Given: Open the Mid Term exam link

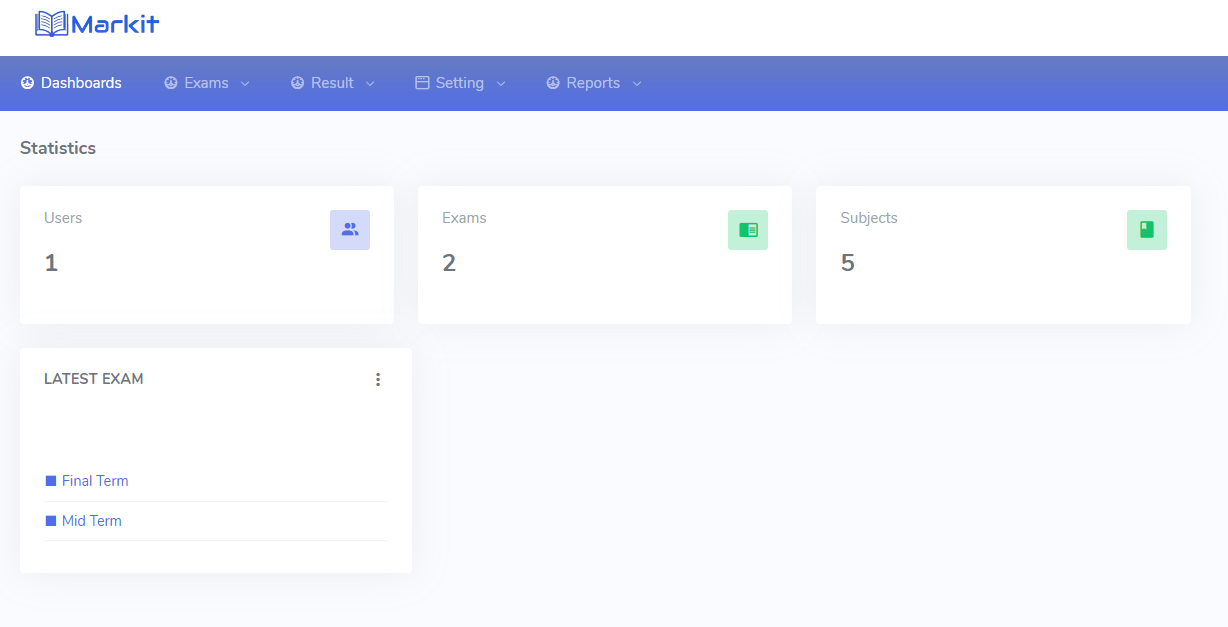Looking at the screenshot, I should click(91, 520).
